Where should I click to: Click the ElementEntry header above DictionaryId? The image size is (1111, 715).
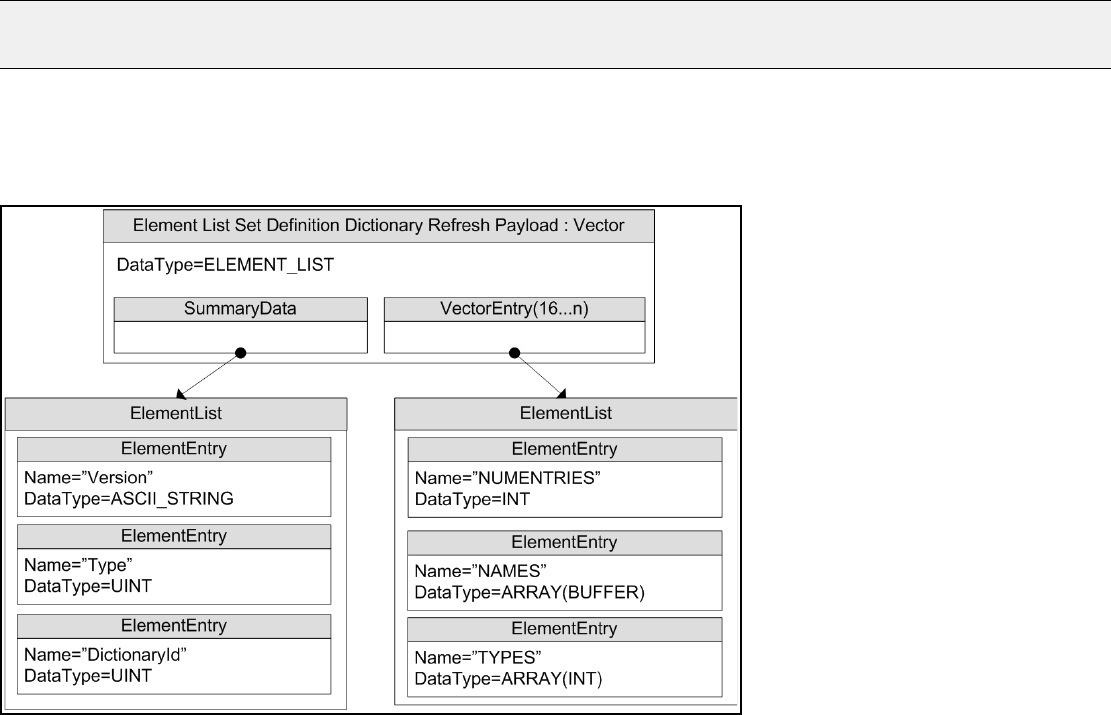(x=174, y=626)
